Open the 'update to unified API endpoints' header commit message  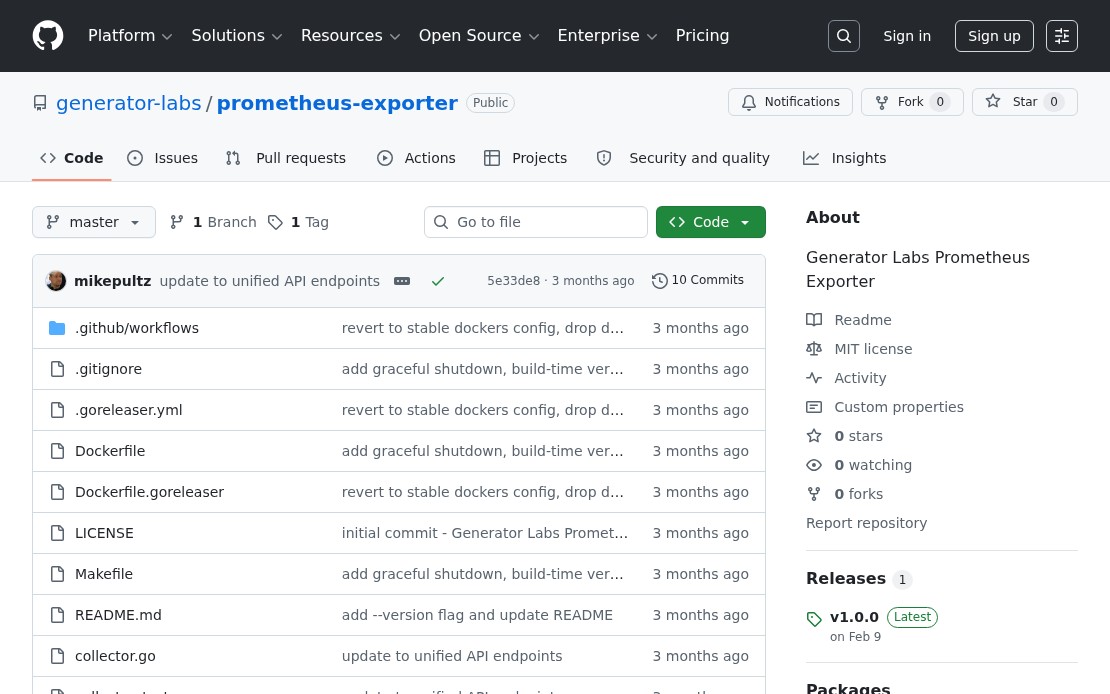tap(270, 281)
